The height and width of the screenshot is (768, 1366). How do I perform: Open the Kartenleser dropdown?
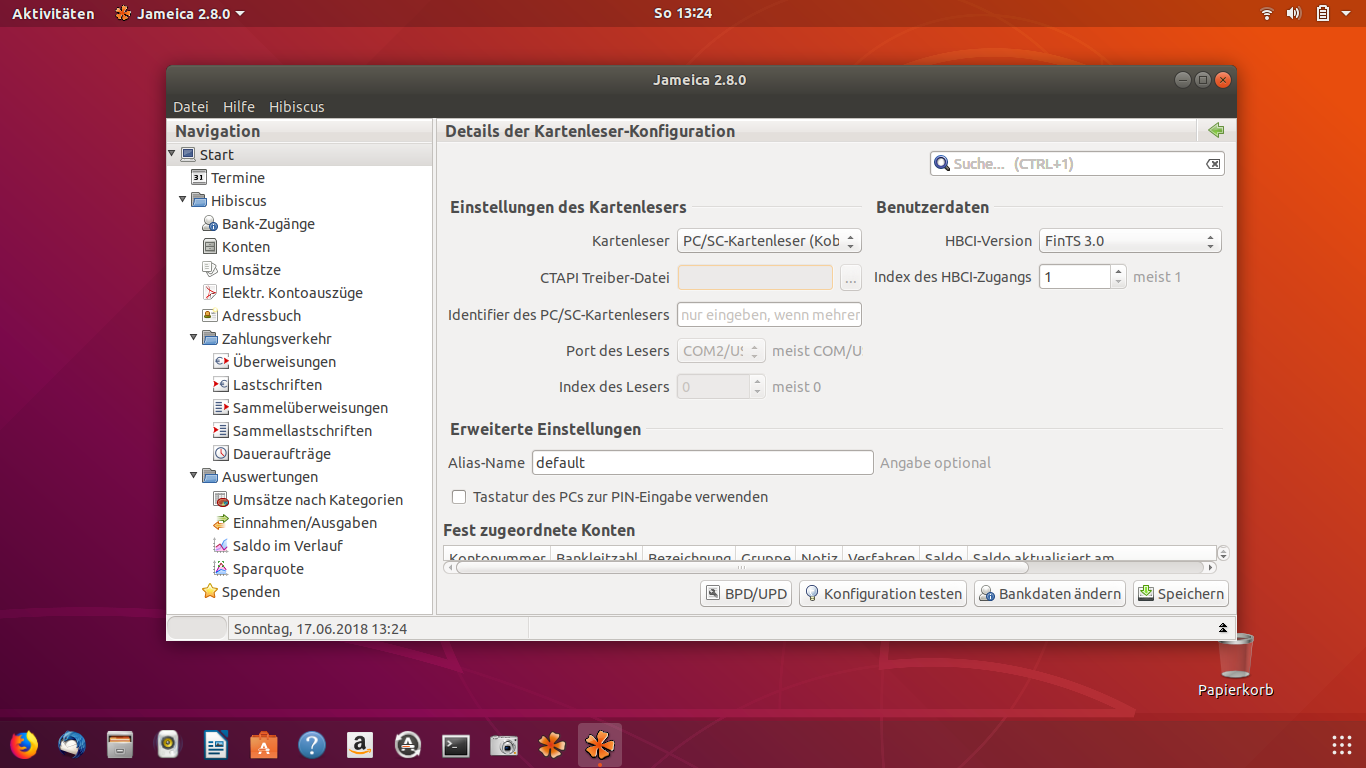tap(769, 241)
